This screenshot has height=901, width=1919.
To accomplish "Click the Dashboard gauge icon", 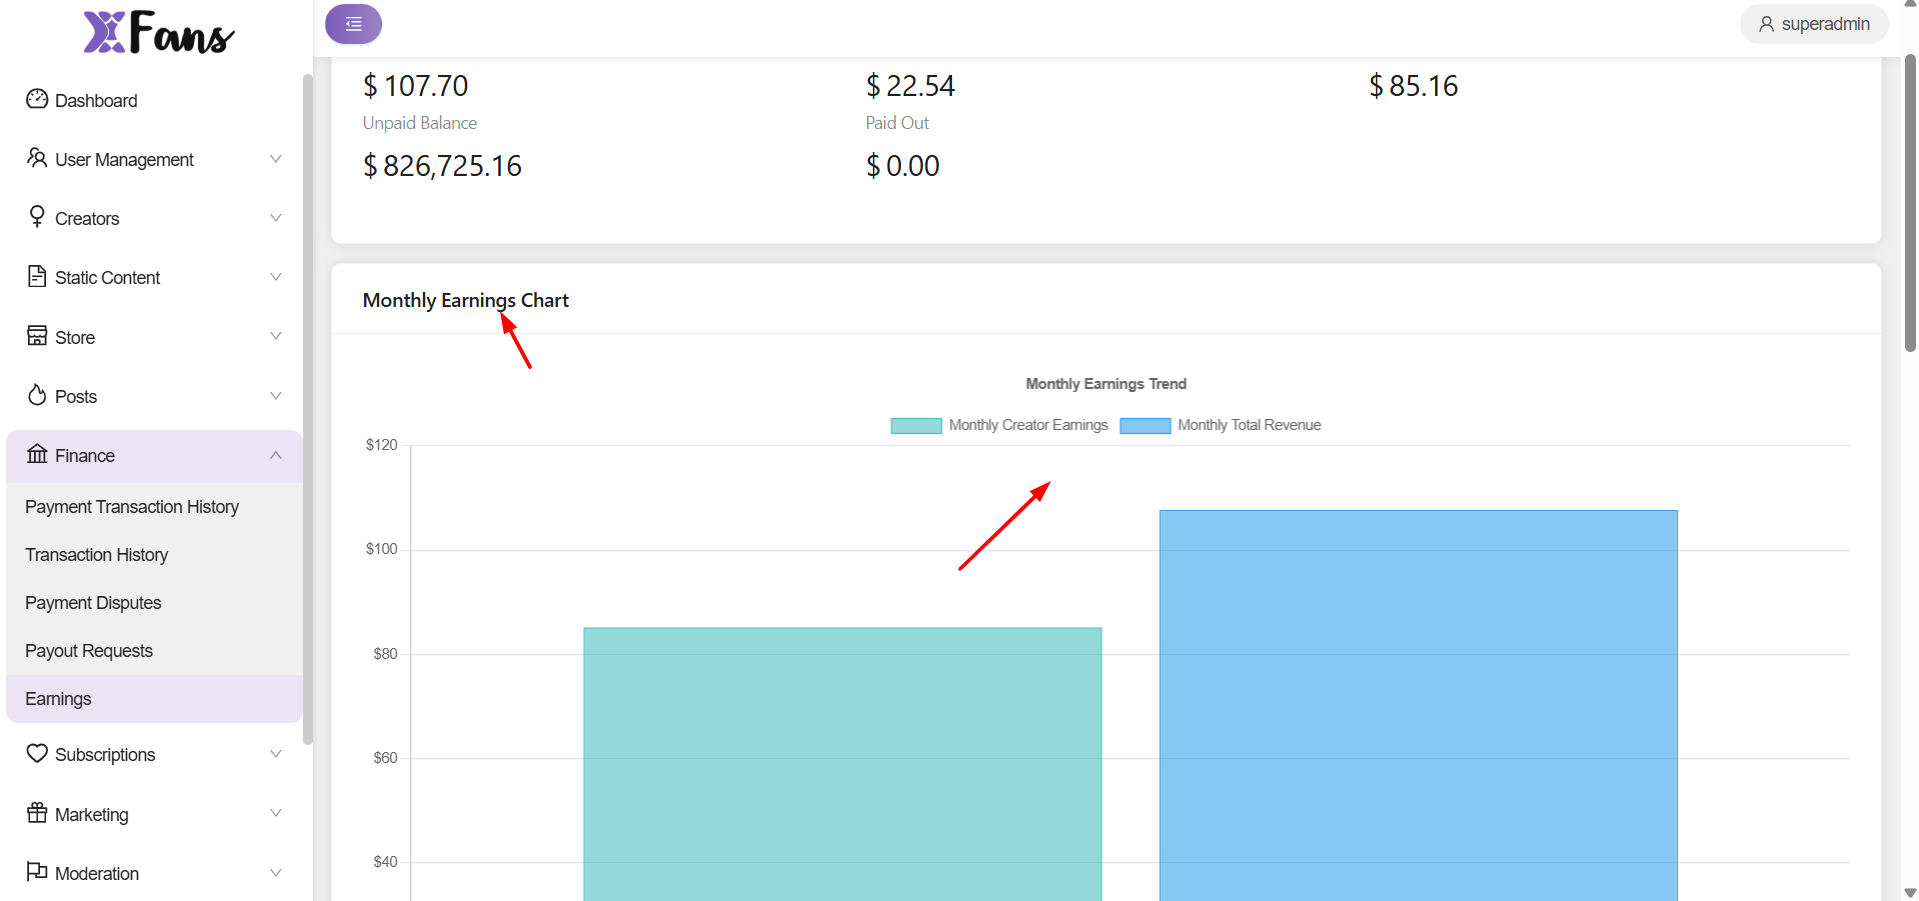I will point(37,99).
